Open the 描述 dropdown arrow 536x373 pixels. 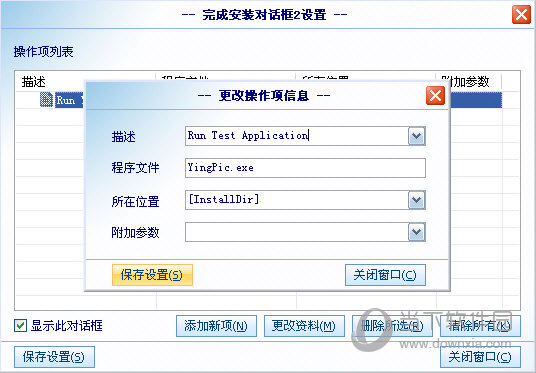(x=416, y=136)
